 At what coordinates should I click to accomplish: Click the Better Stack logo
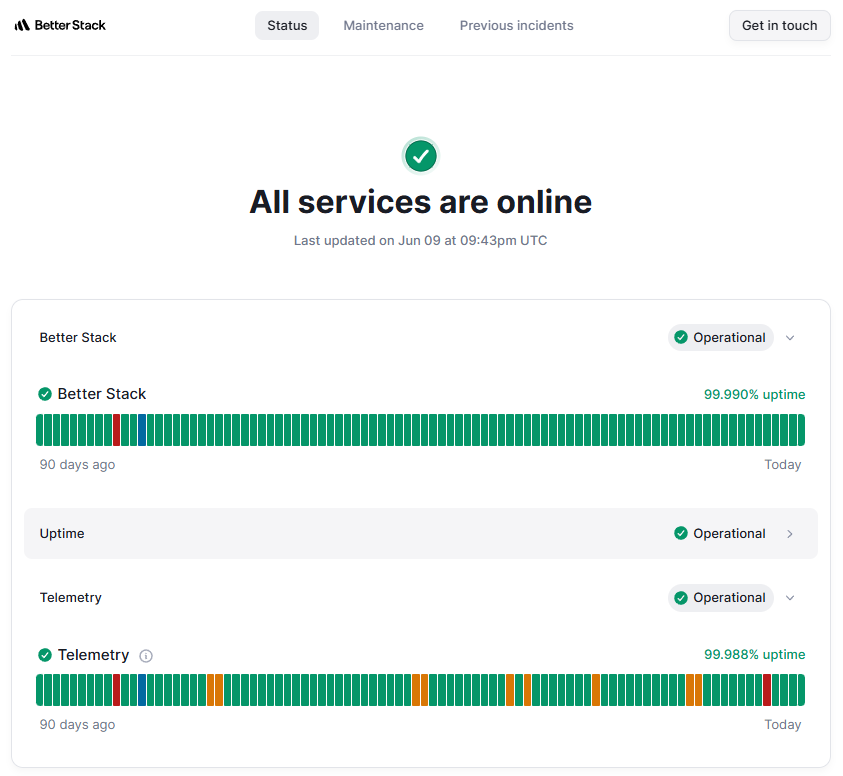coord(60,25)
